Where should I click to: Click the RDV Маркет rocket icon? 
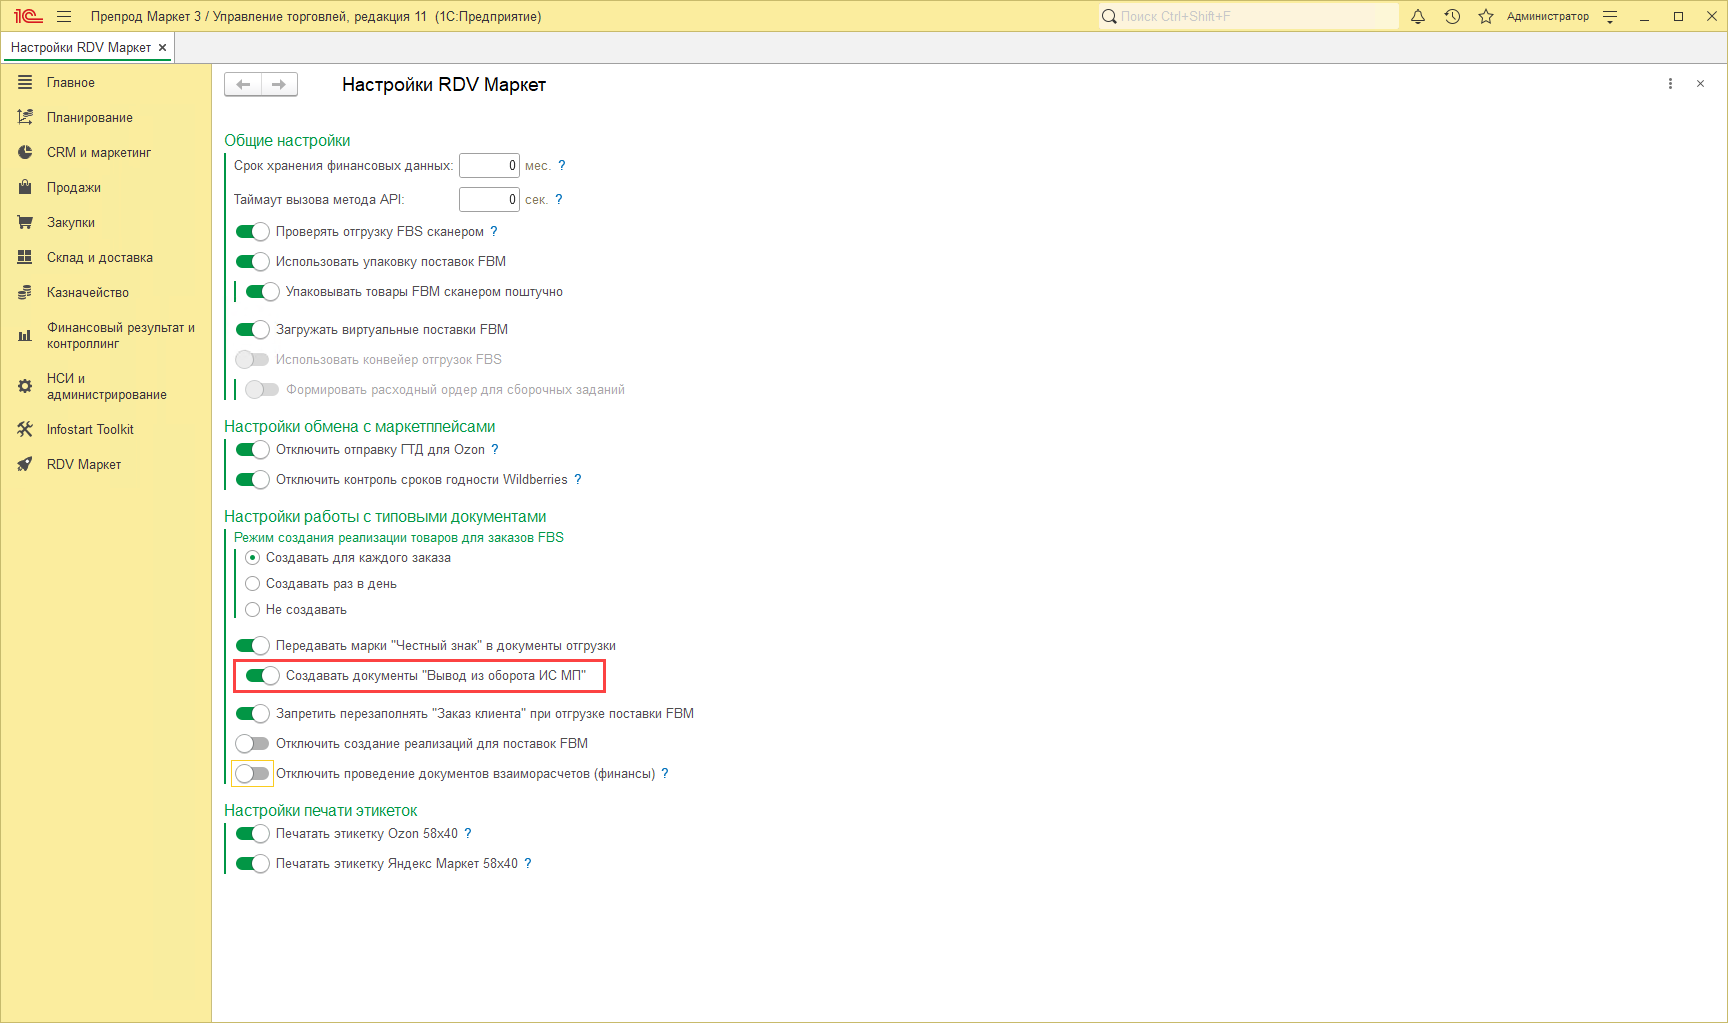[x=25, y=464]
